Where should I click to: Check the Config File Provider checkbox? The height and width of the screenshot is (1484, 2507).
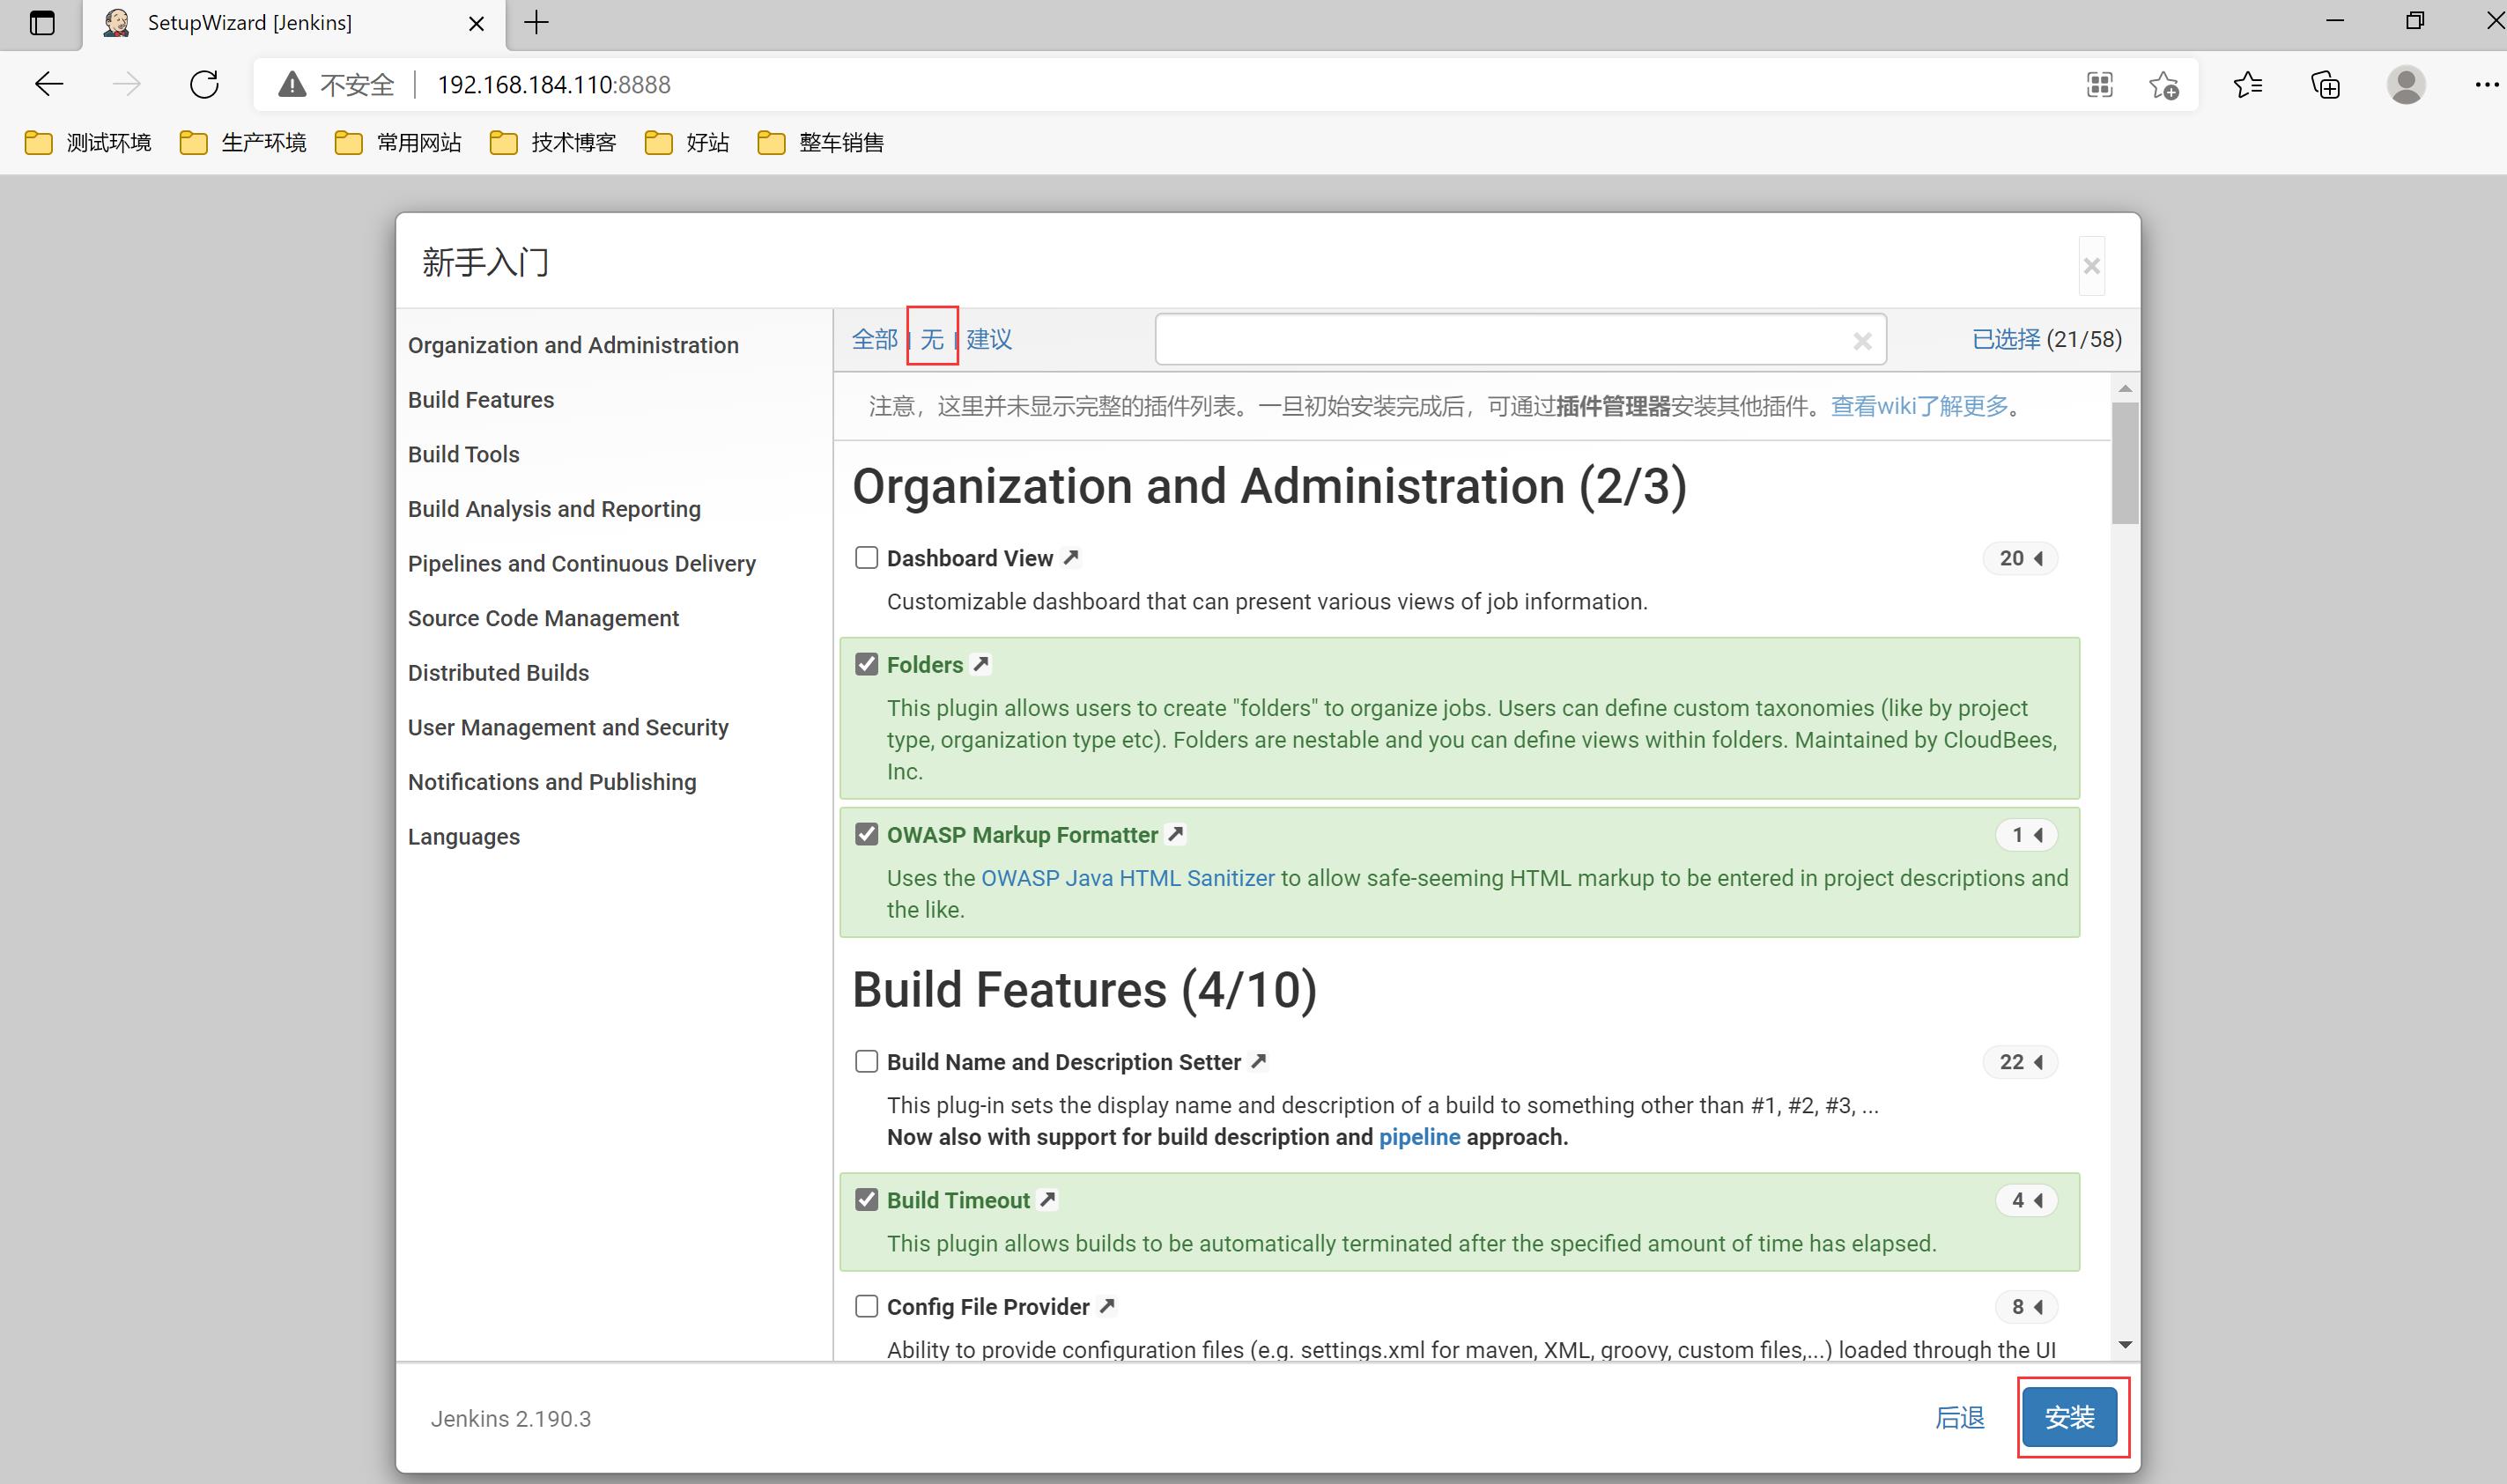(867, 1307)
